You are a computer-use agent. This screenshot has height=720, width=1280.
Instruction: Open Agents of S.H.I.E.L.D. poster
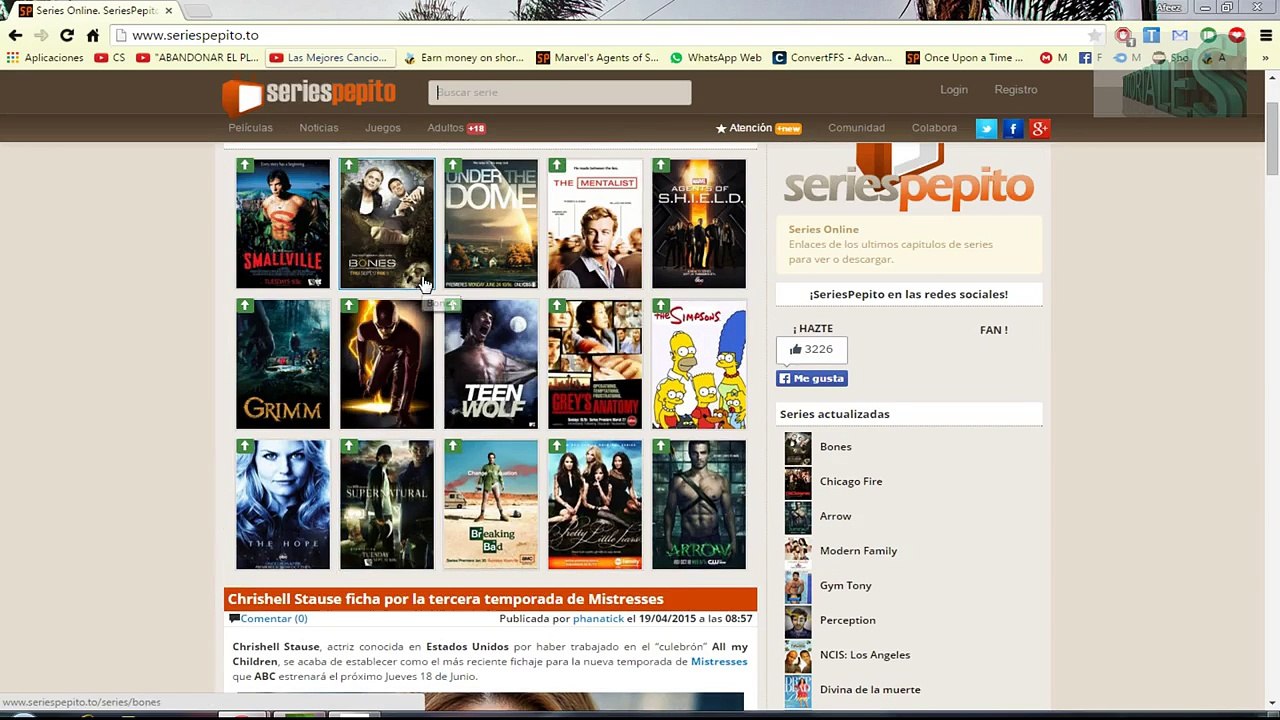[699, 223]
